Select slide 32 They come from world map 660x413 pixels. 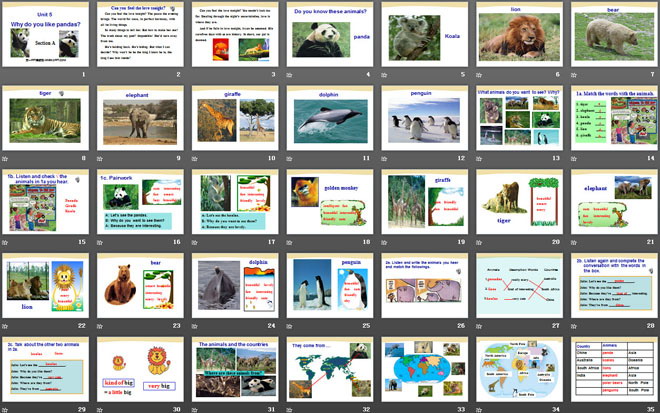329,371
